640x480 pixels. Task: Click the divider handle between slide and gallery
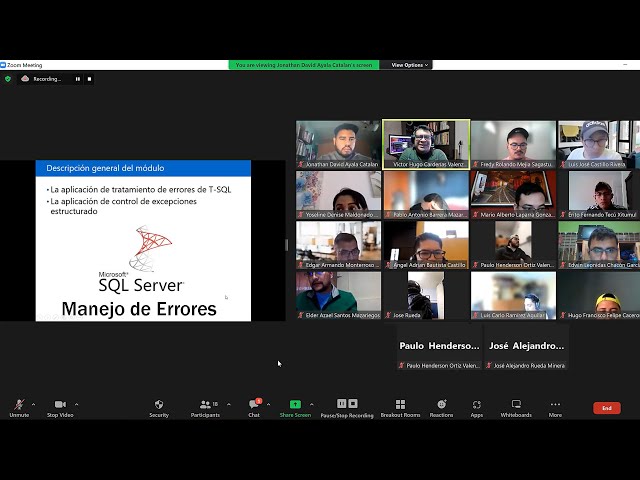click(x=287, y=245)
